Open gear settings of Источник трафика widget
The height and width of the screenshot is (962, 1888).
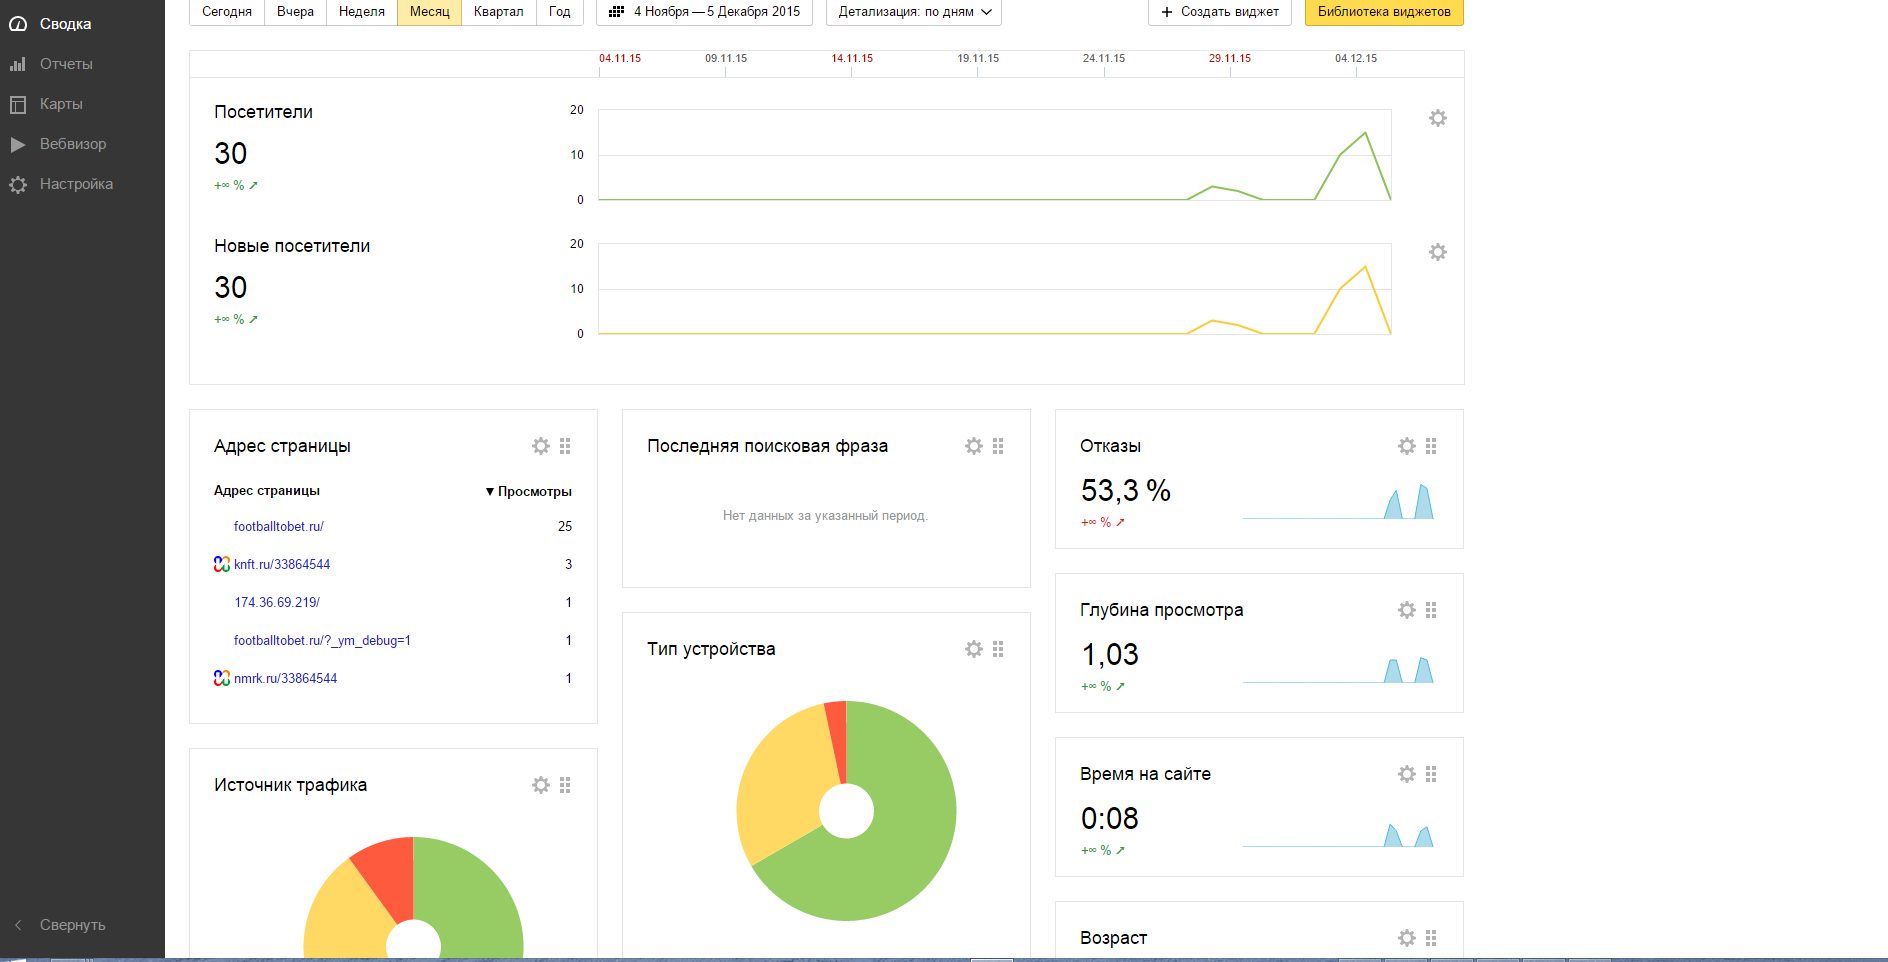(541, 785)
